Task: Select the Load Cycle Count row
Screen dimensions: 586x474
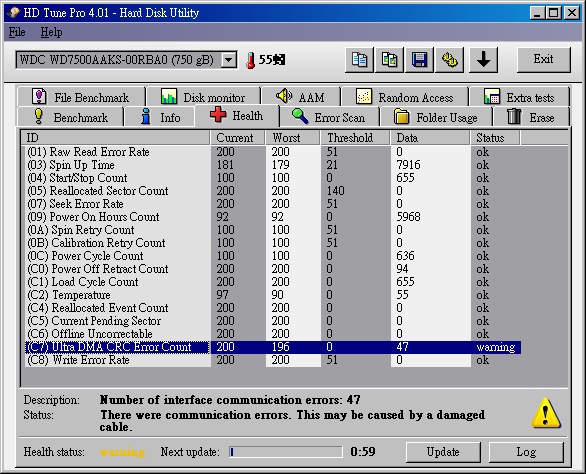Action: pyautogui.click(x=273, y=282)
